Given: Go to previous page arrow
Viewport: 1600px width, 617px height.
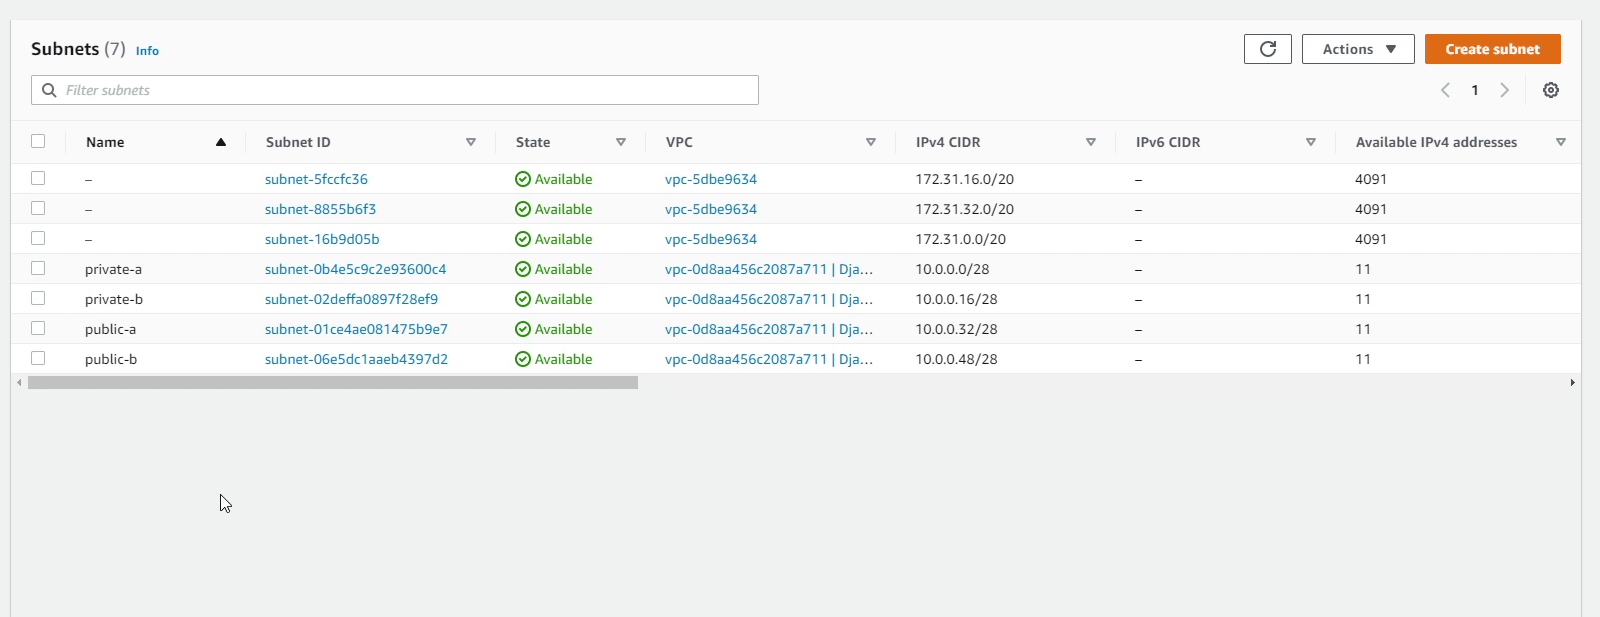Looking at the screenshot, I should pos(1445,90).
